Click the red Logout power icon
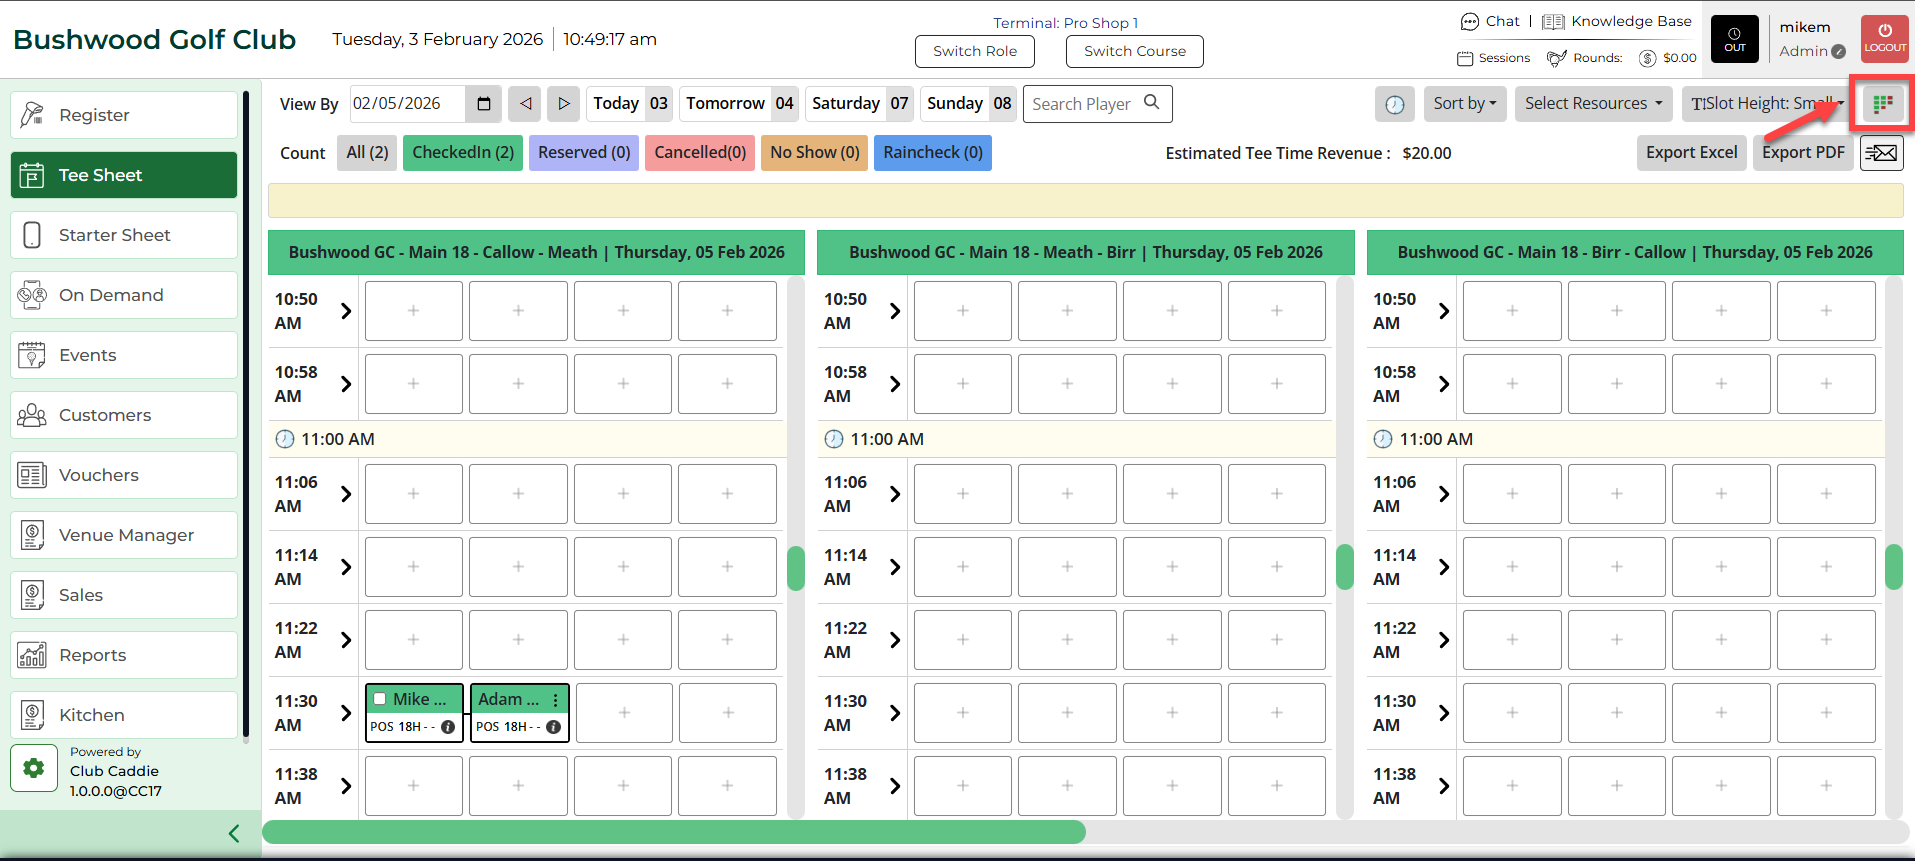 coord(1884,39)
